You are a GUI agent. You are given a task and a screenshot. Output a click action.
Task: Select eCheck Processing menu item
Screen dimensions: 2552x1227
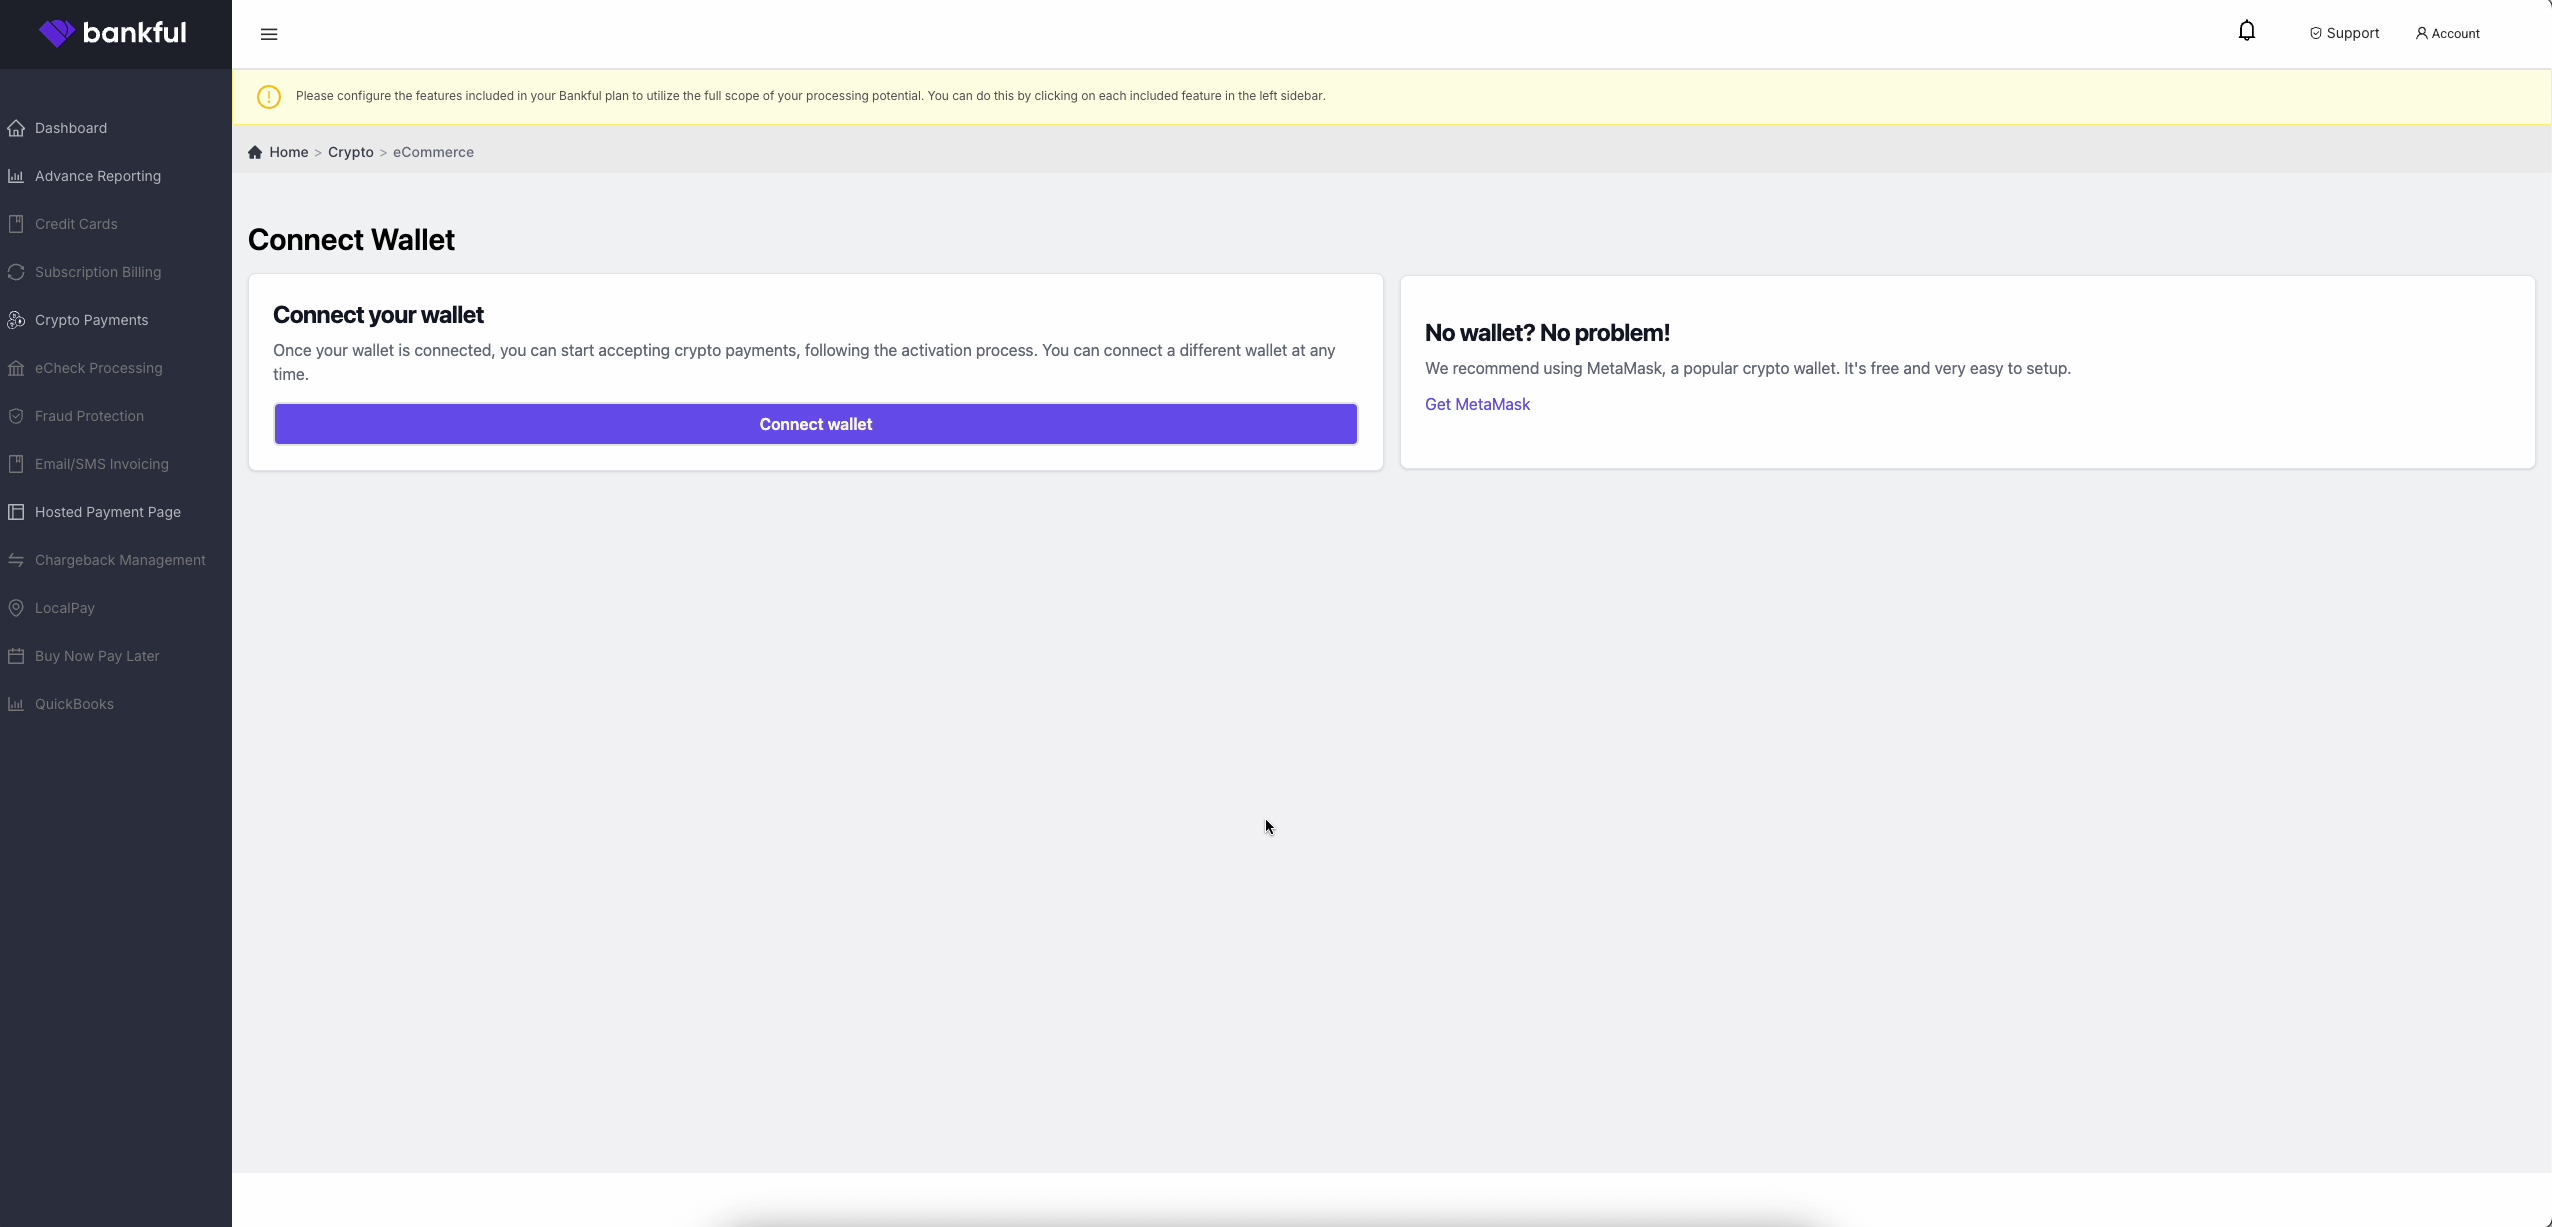pos(99,368)
